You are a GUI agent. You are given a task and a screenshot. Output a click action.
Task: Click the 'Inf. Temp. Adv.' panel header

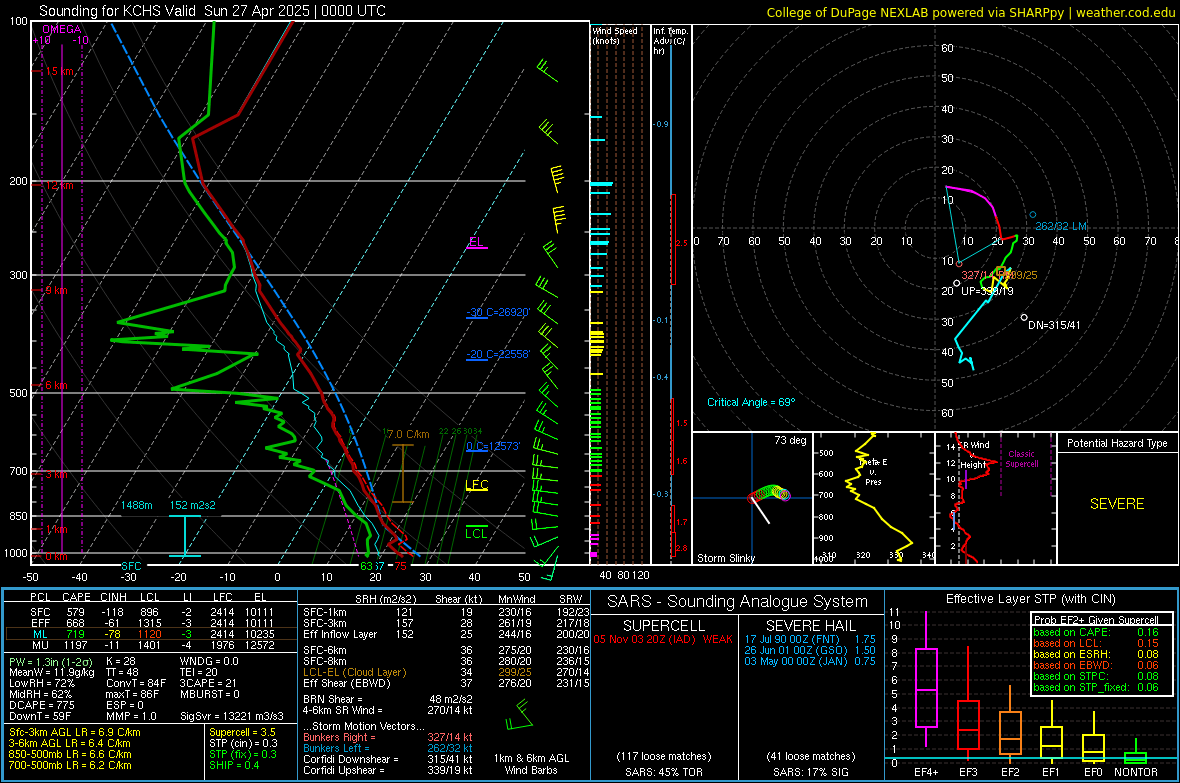(670, 41)
